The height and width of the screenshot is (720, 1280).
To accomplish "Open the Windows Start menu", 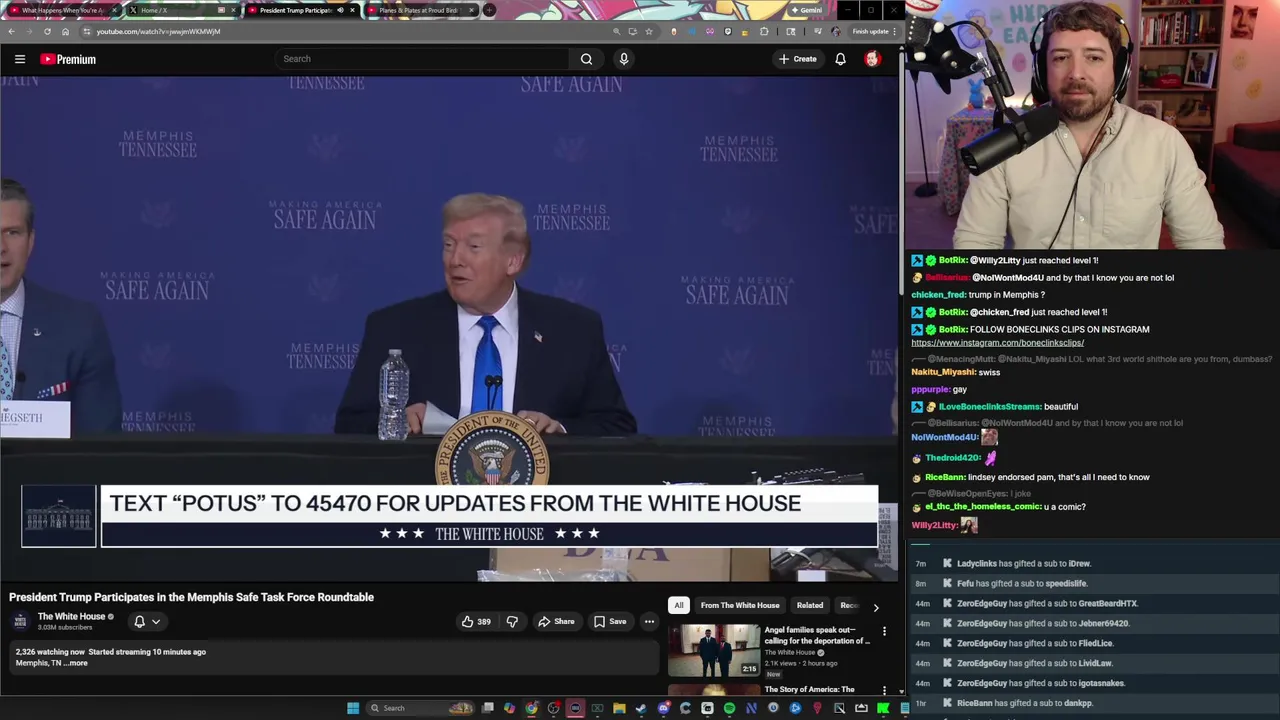I will click(x=353, y=708).
